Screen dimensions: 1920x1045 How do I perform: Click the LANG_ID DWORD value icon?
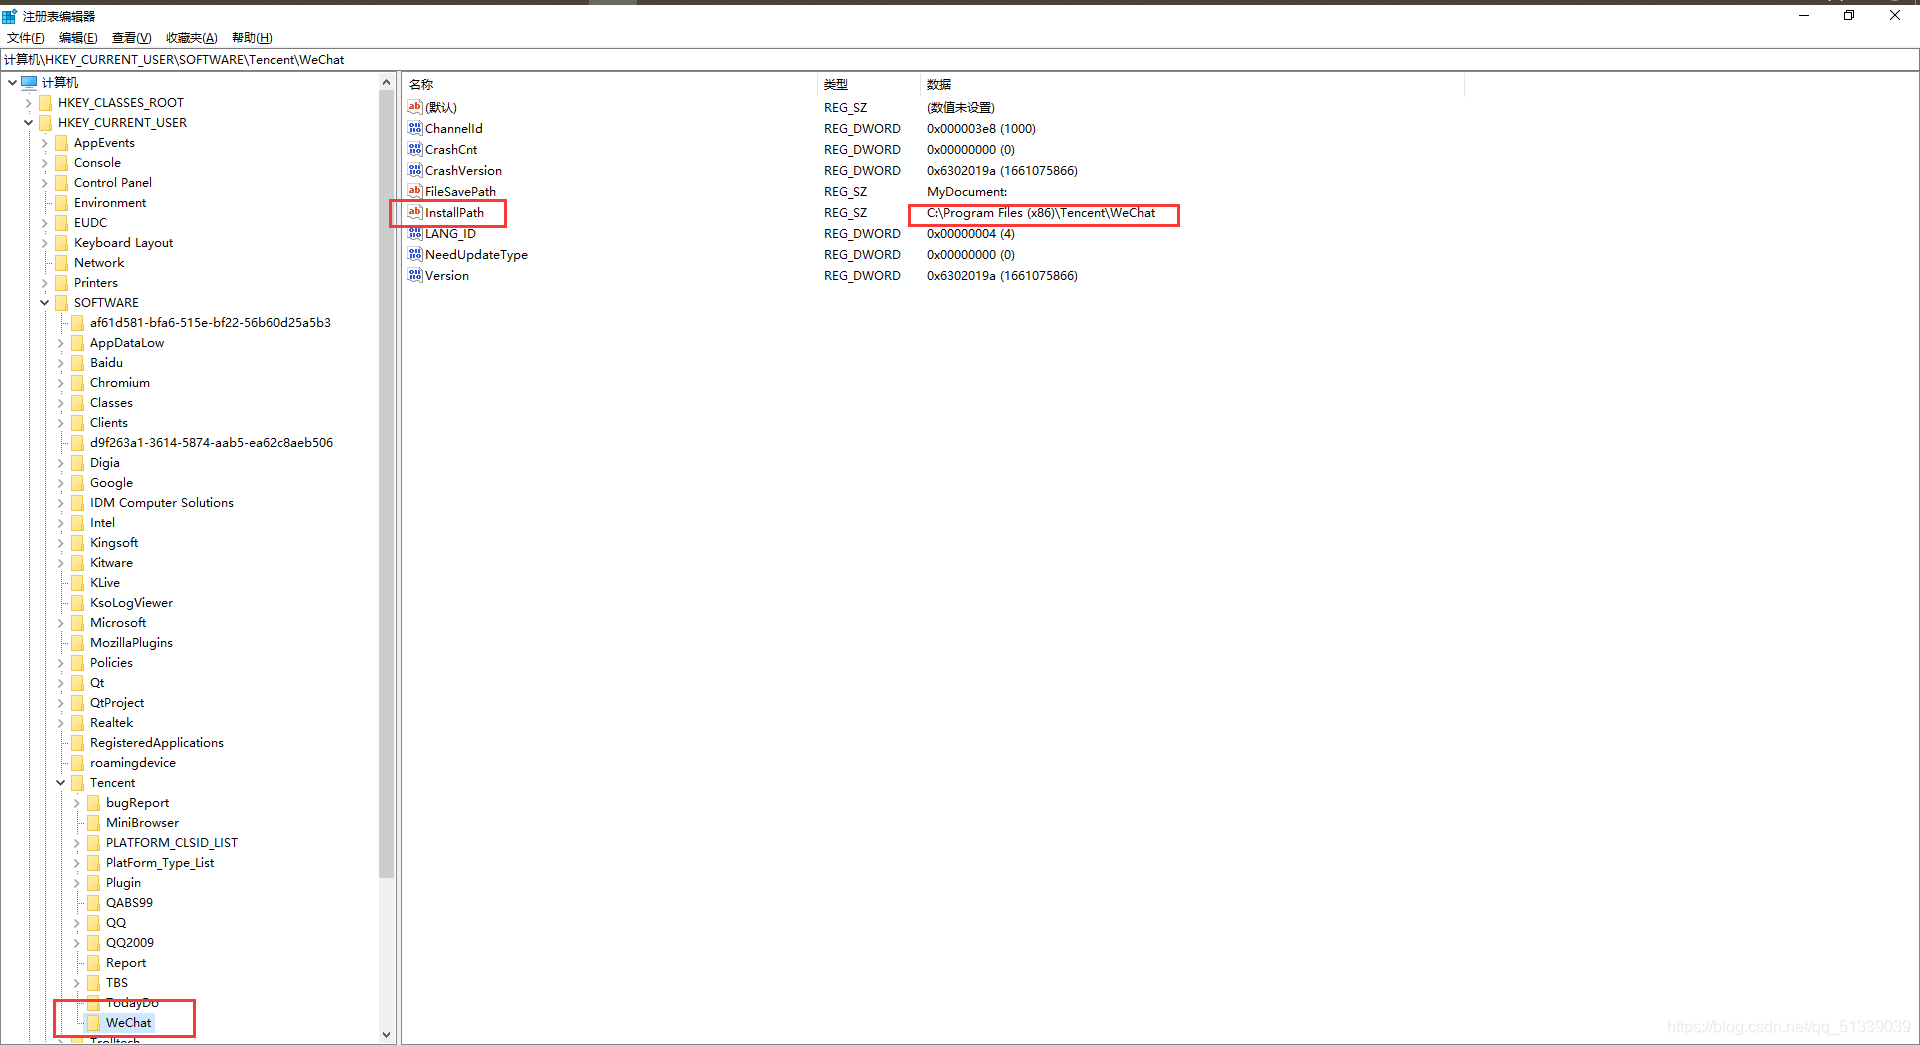point(415,233)
